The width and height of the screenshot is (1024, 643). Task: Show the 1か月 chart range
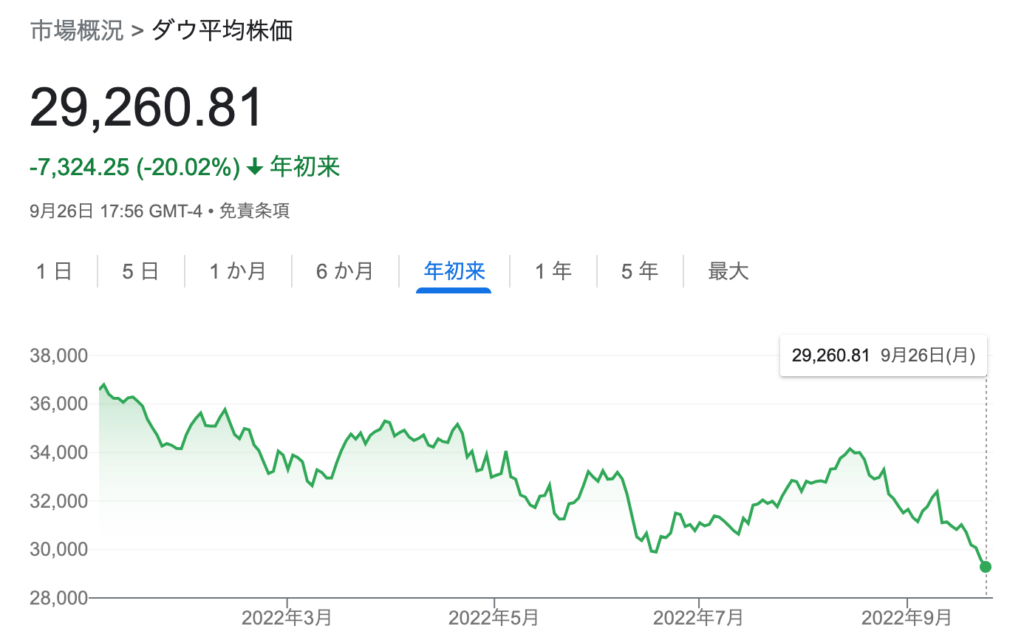[x=237, y=271]
